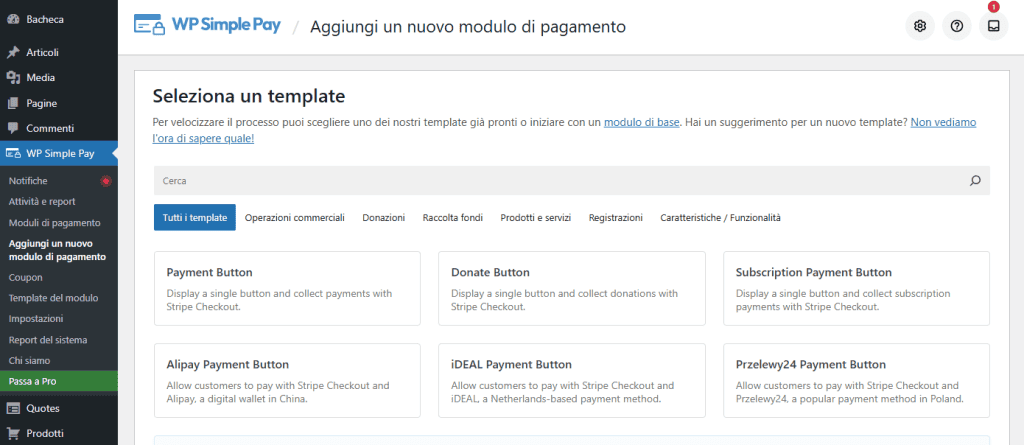The image size is (1024, 445).
Task: Click the Prodotti cart icon
Action: (x=12, y=433)
